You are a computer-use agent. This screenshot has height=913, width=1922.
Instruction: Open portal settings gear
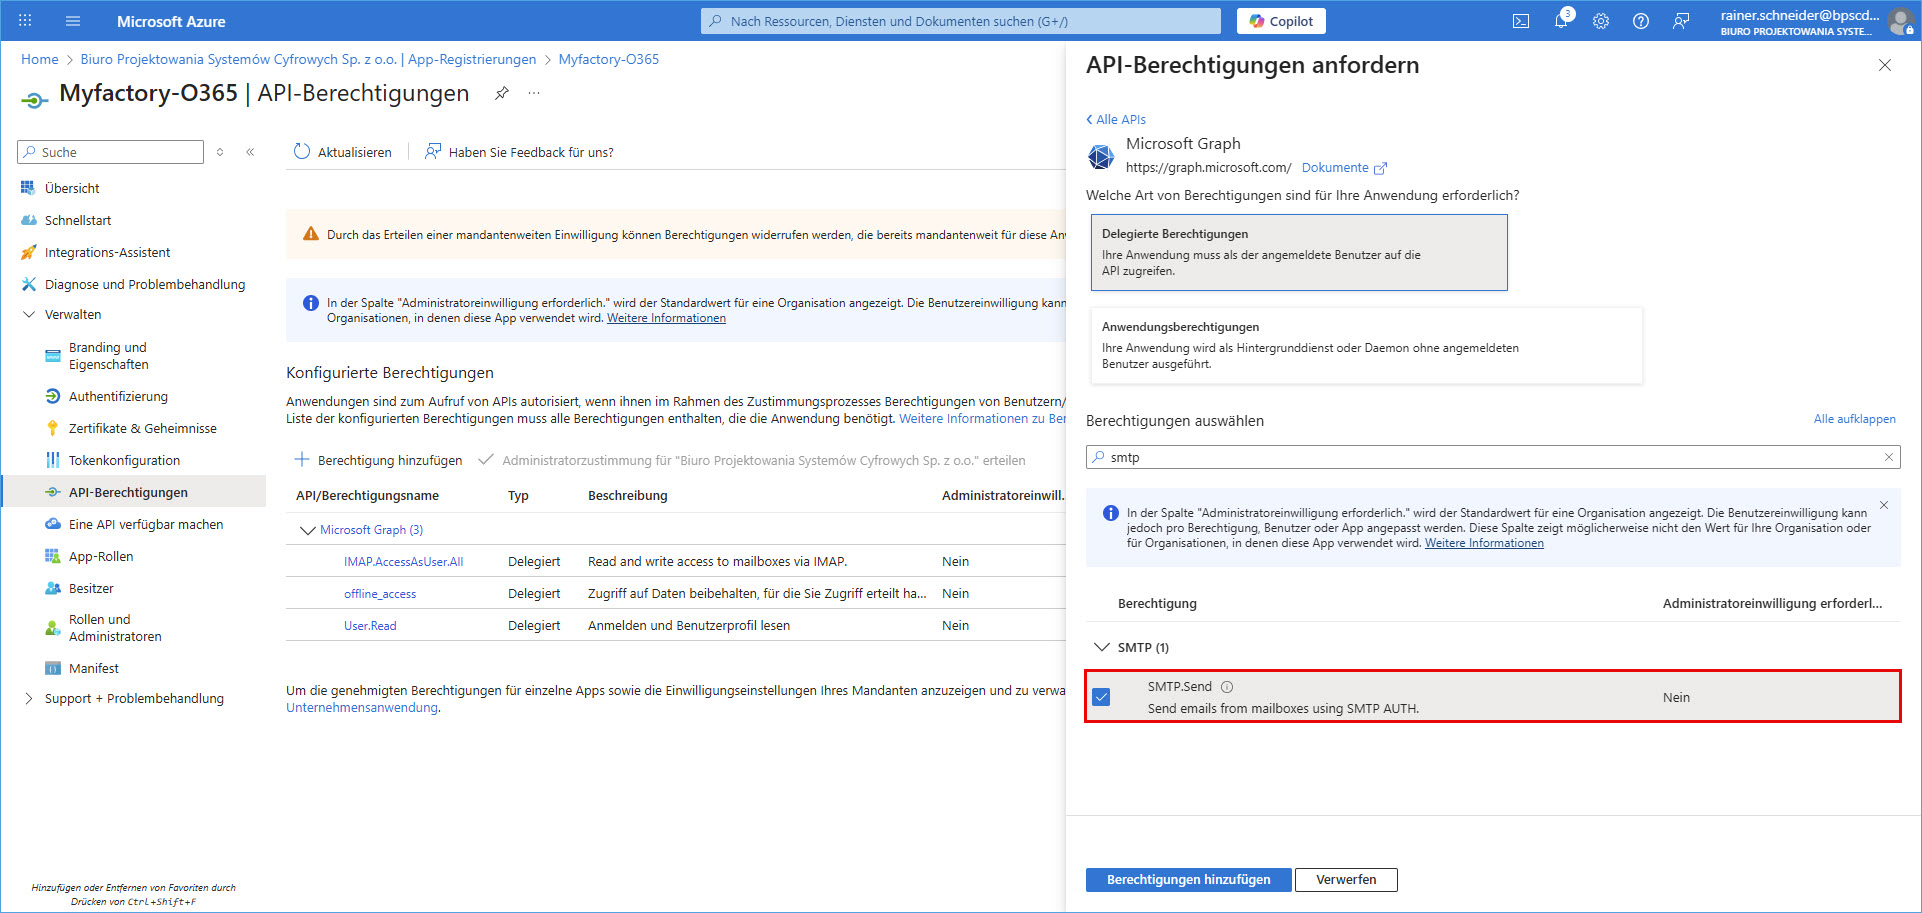point(1601,21)
